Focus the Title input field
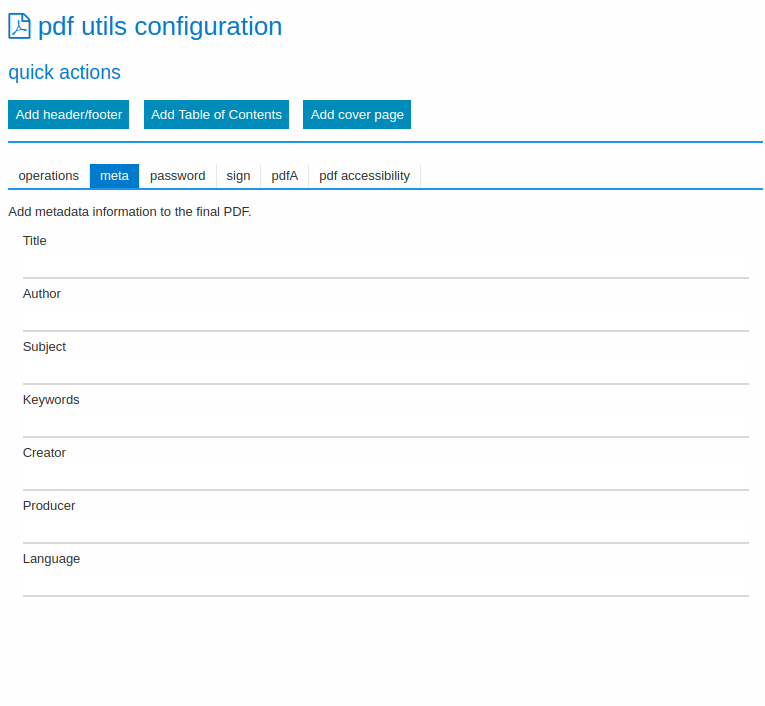Viewport: 765px width, 706px height. pyautogui.click(x=385, y=264)
